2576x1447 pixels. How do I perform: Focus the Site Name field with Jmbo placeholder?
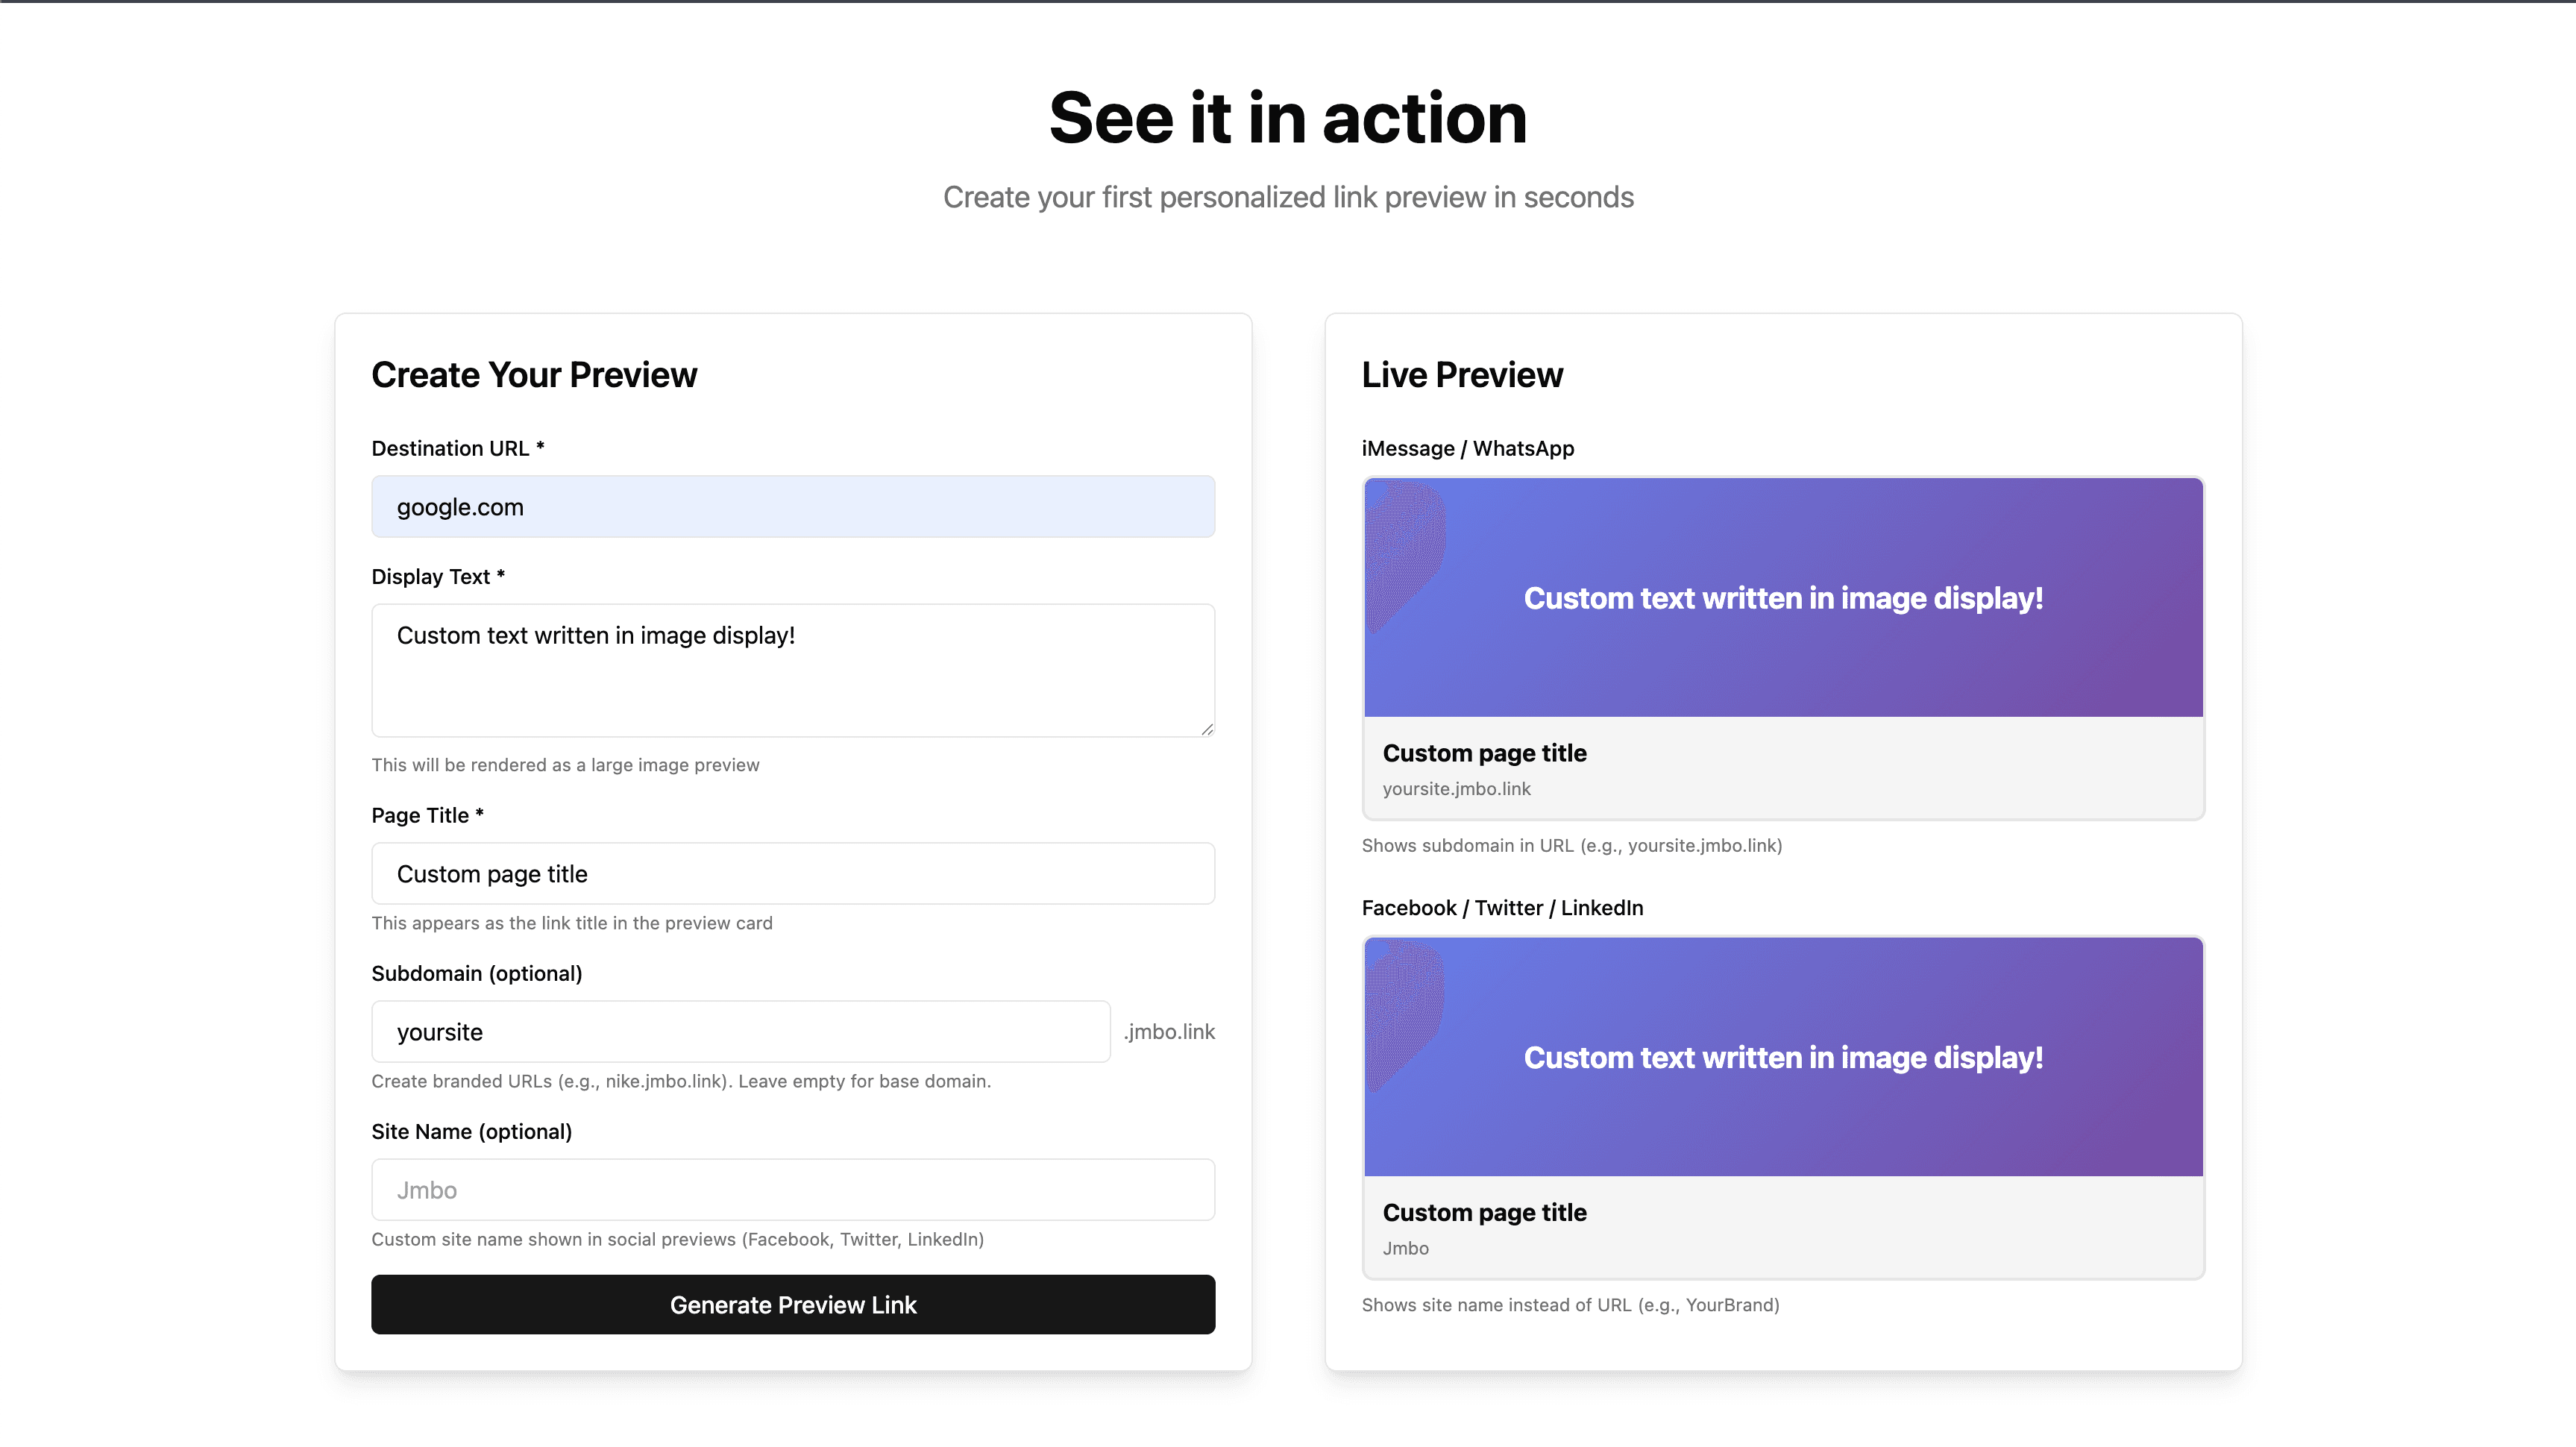(792, 1189)
